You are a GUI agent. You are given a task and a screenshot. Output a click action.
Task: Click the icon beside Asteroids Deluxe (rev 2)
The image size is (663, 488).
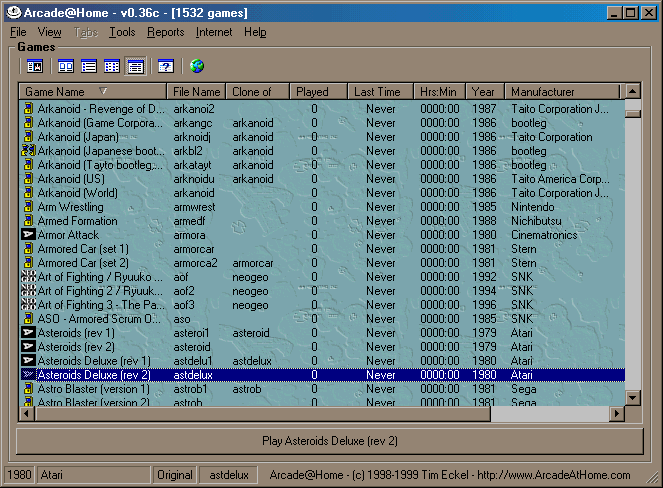pos(28,374)
